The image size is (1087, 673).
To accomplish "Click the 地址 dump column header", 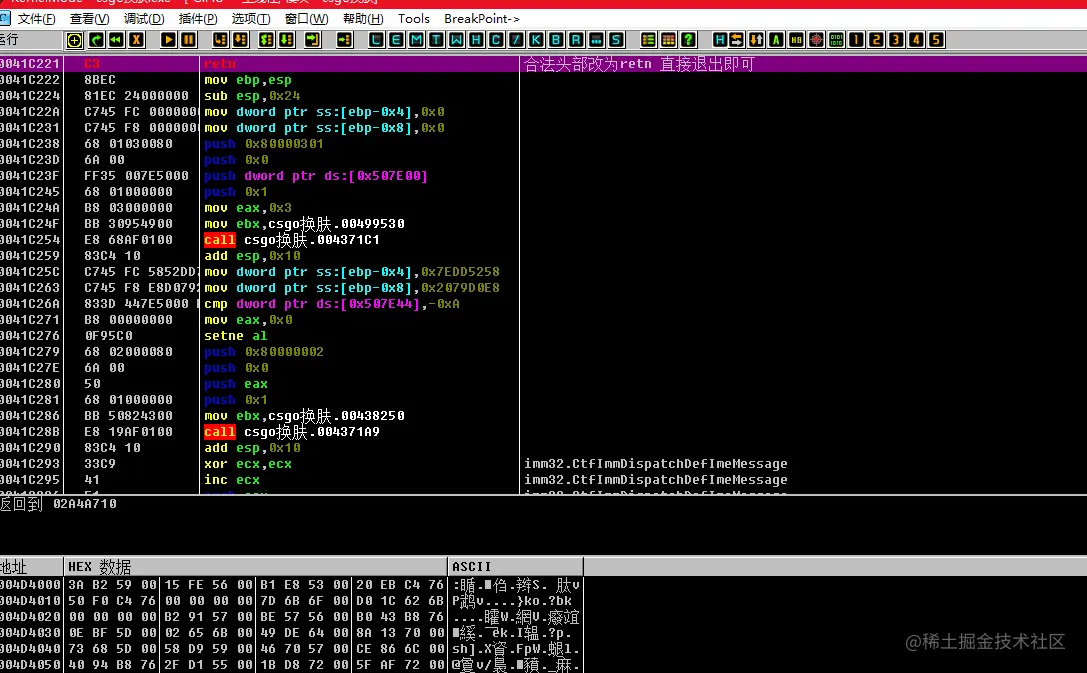I will tap(31, 567).
